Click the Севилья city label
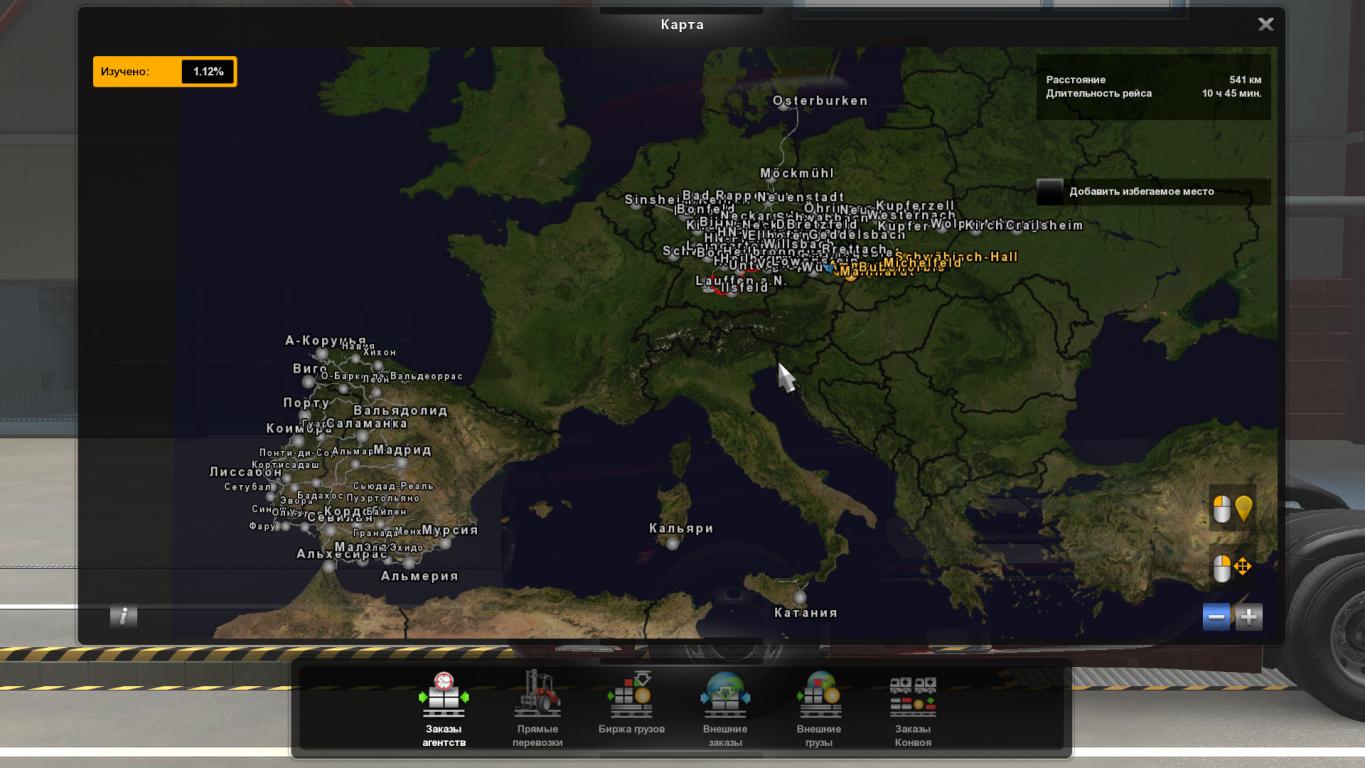This screenshot has height=768, width=1365. [x=340, y=518]
